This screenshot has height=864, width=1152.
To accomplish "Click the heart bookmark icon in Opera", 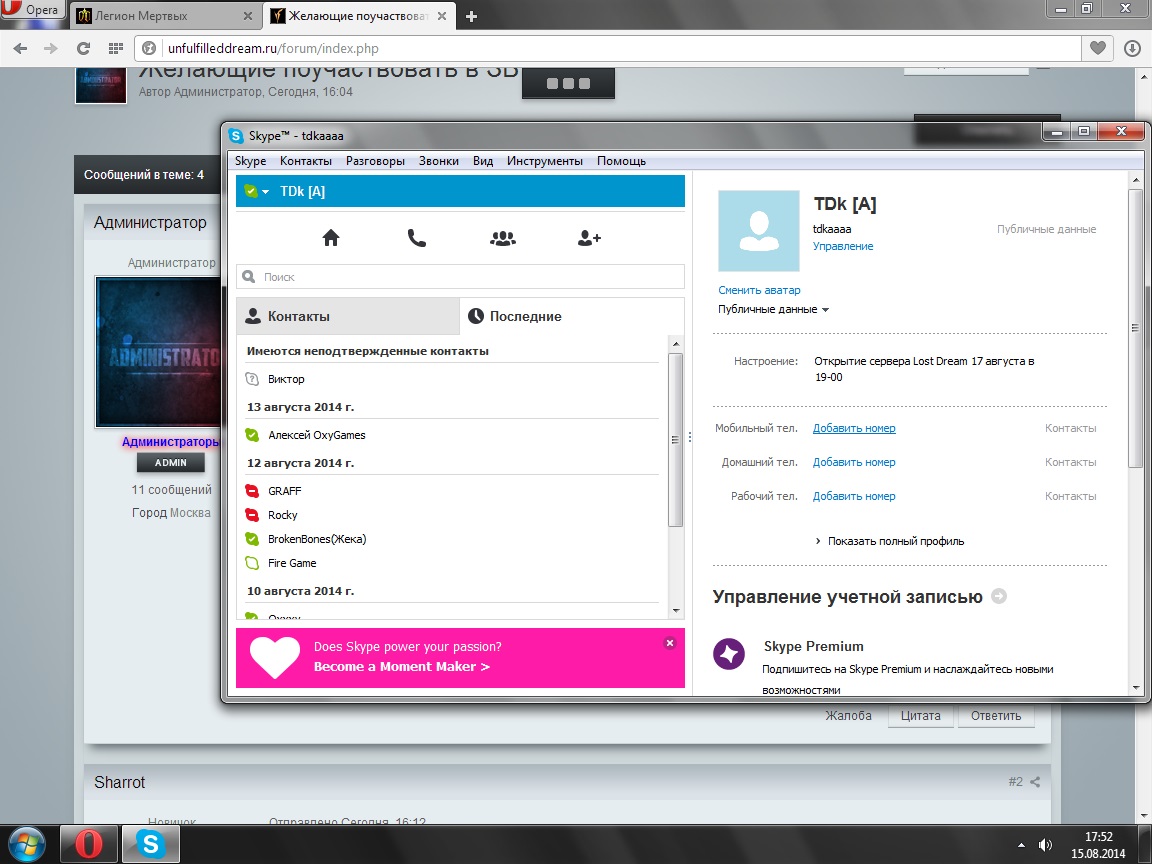I will tap(1098, 48).
